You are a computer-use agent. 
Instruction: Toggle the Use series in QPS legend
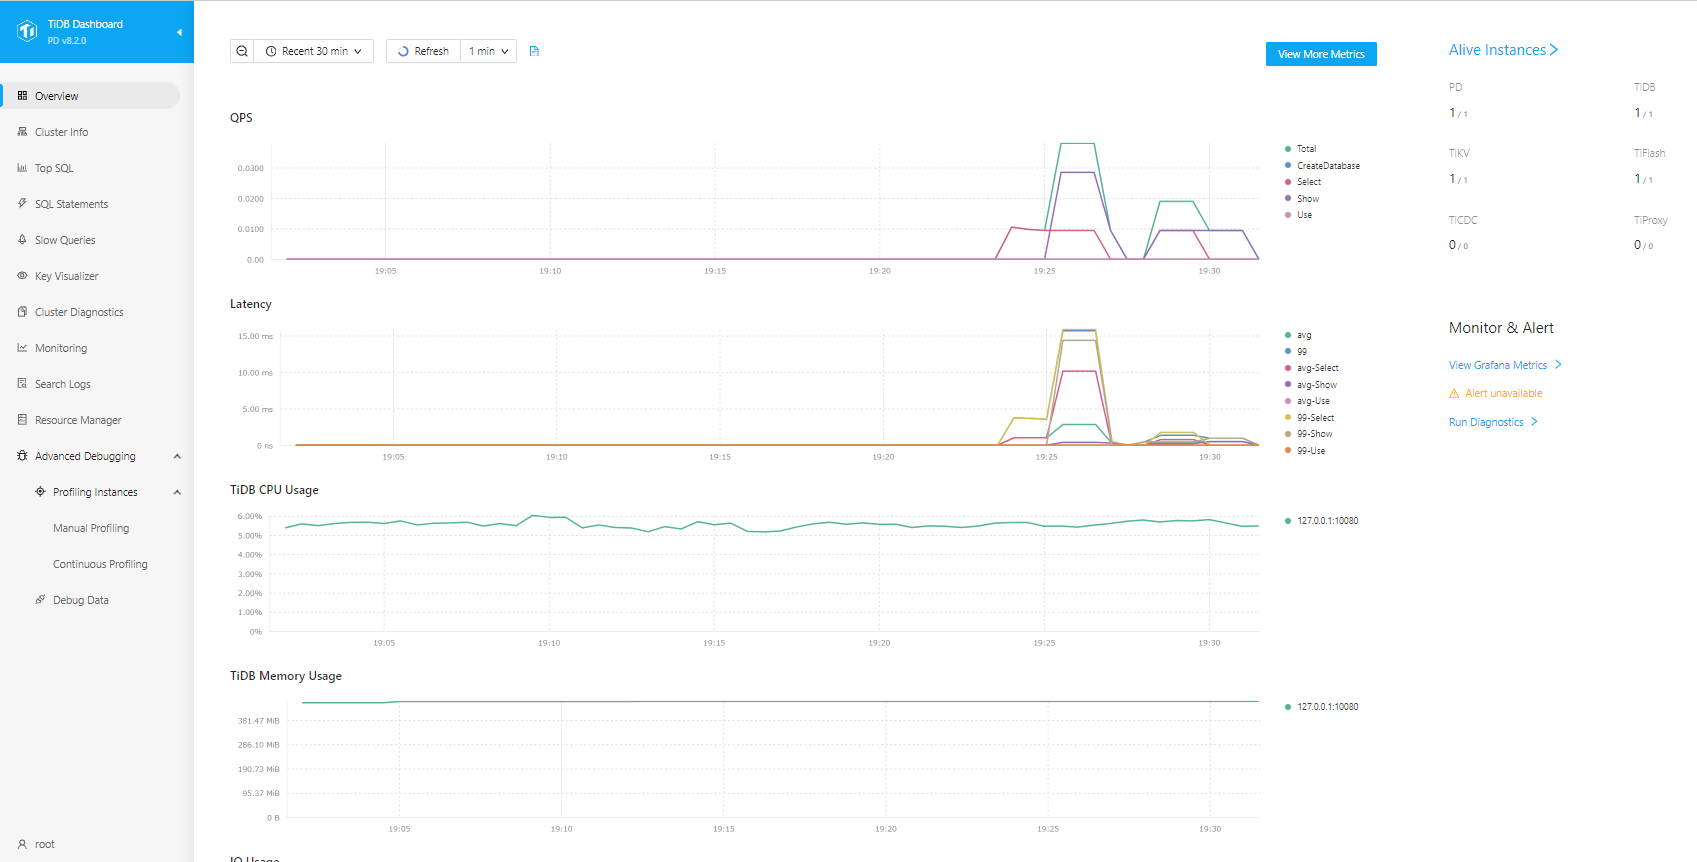pos(1299,215)
